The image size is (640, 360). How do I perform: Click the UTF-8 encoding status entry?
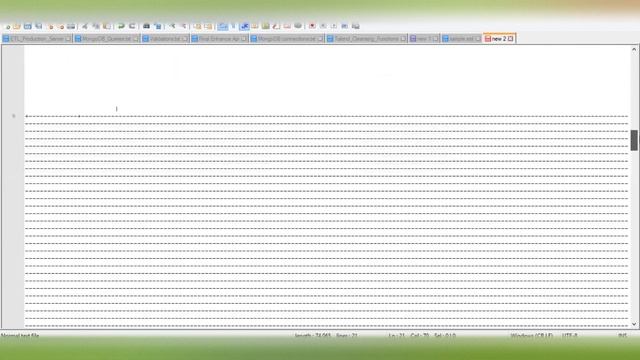click(570, 336)
